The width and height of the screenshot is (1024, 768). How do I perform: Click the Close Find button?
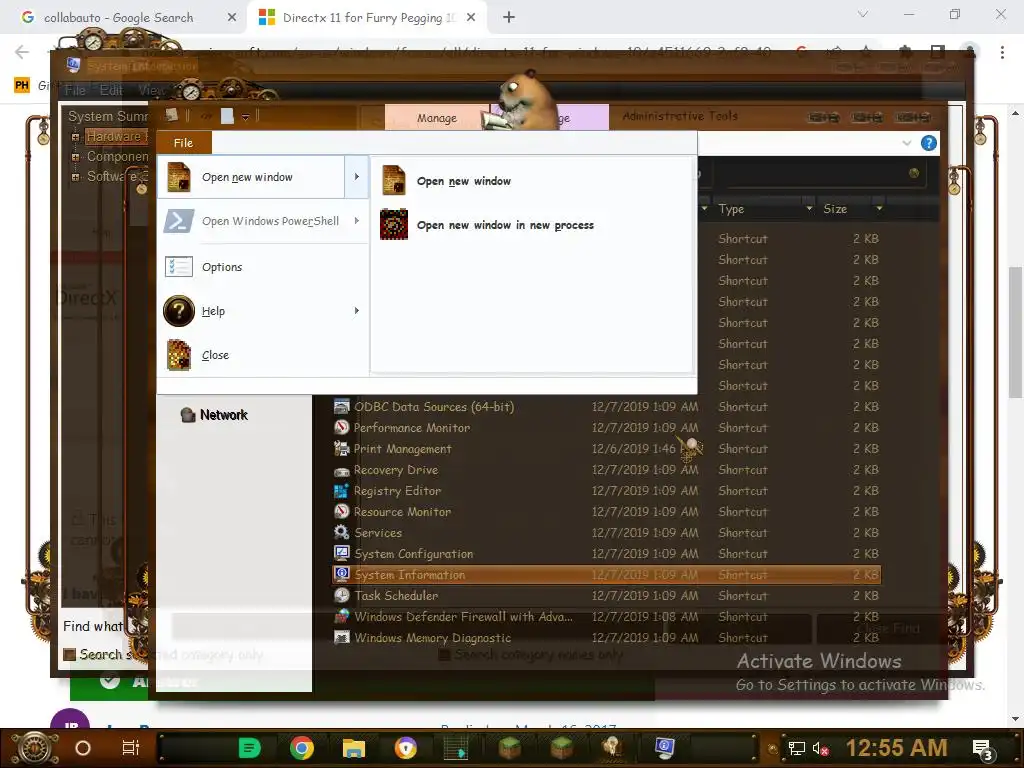881,628
